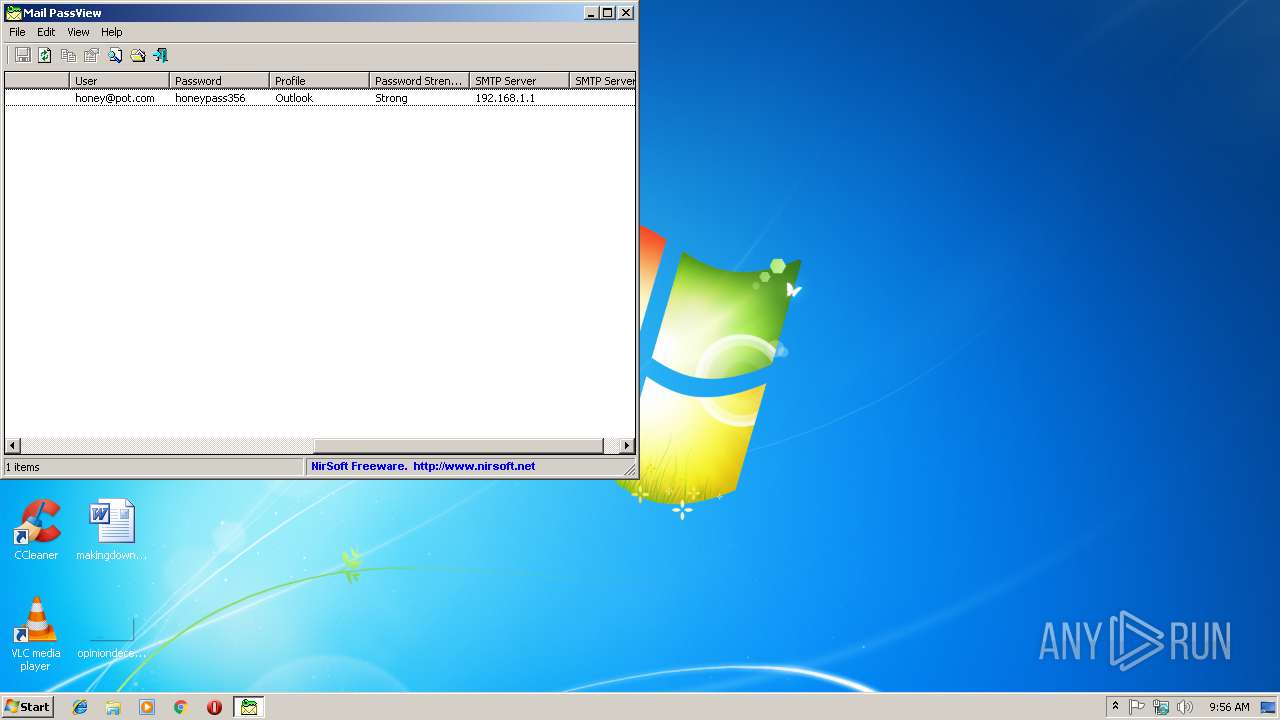
Task: Open the File menu
Action: click(x=17, y=32)
